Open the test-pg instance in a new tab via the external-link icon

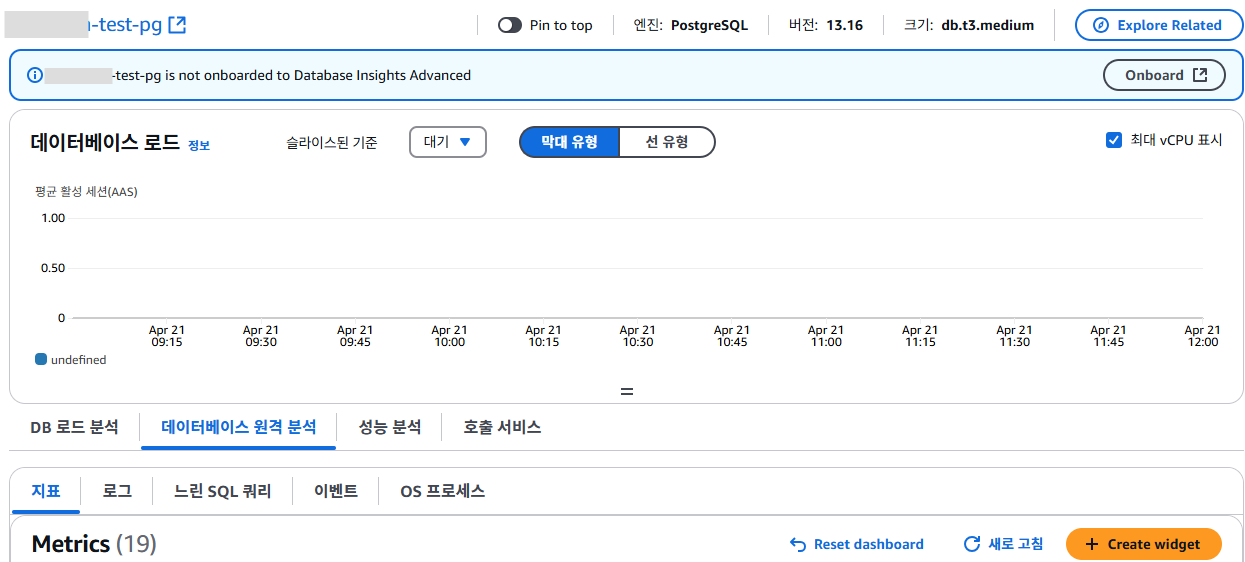177,25
